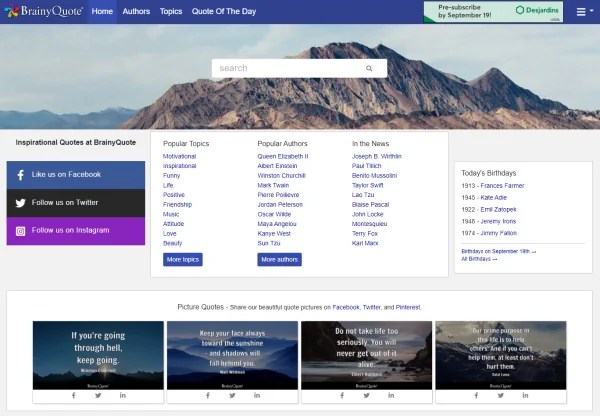The image size is (600, 416).
Task: Open Sun Tzu author link
Action: (x=269, y=243)
